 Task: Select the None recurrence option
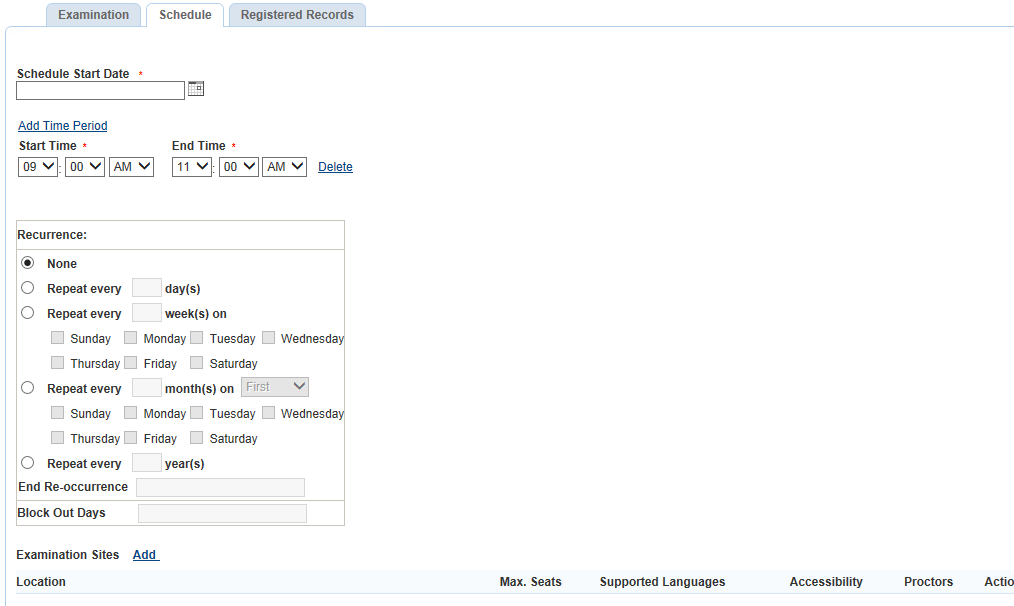[28, 263]
